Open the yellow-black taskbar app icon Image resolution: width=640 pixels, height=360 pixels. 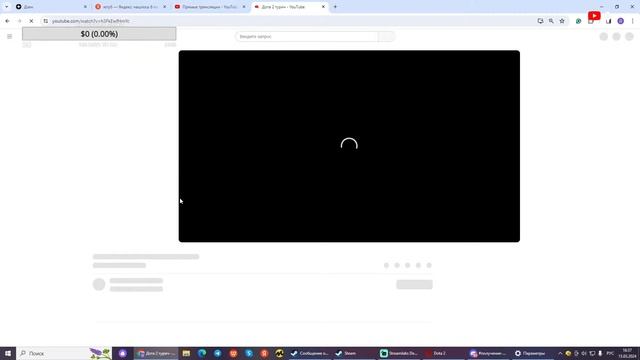[280, 353]
